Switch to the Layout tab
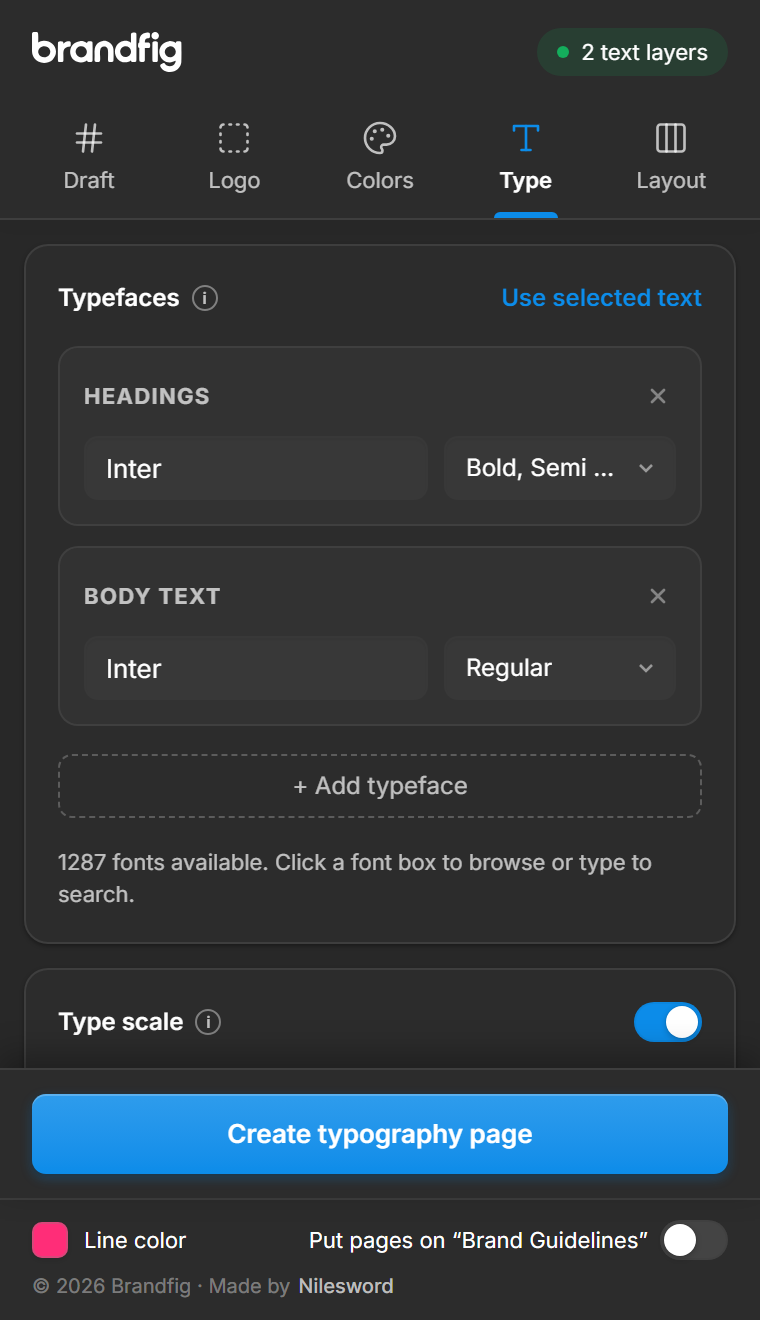 point(671,158)
